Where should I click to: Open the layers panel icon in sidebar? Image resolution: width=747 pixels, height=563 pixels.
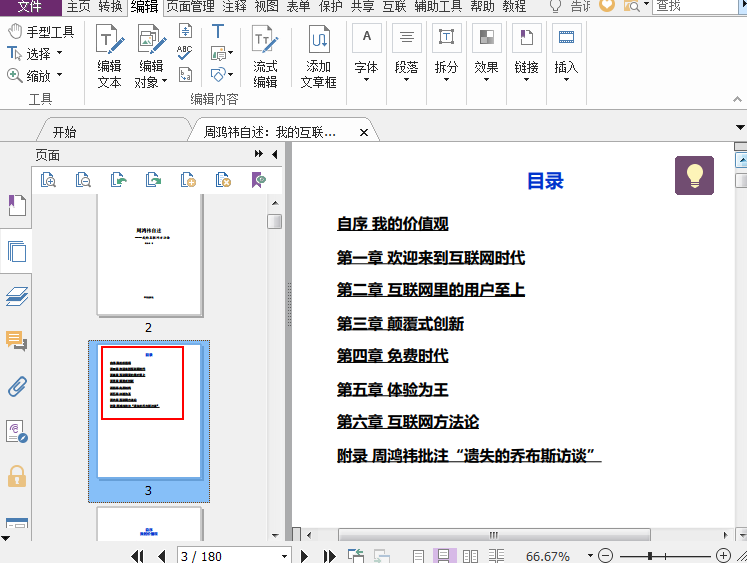(17, 296)
